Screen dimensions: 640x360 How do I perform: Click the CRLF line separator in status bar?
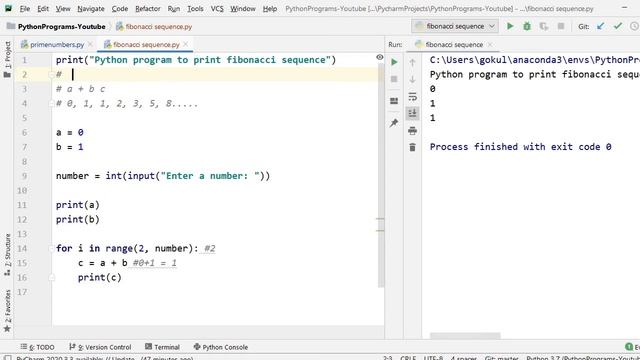[x=408, y=358]
